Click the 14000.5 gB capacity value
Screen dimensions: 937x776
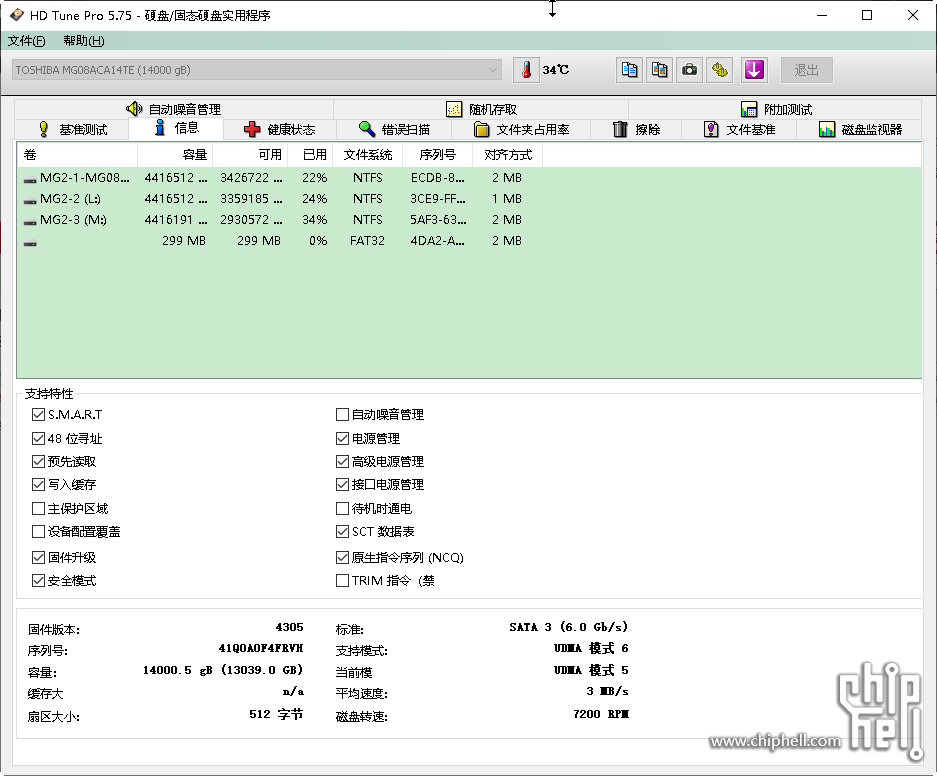point(223,670)
